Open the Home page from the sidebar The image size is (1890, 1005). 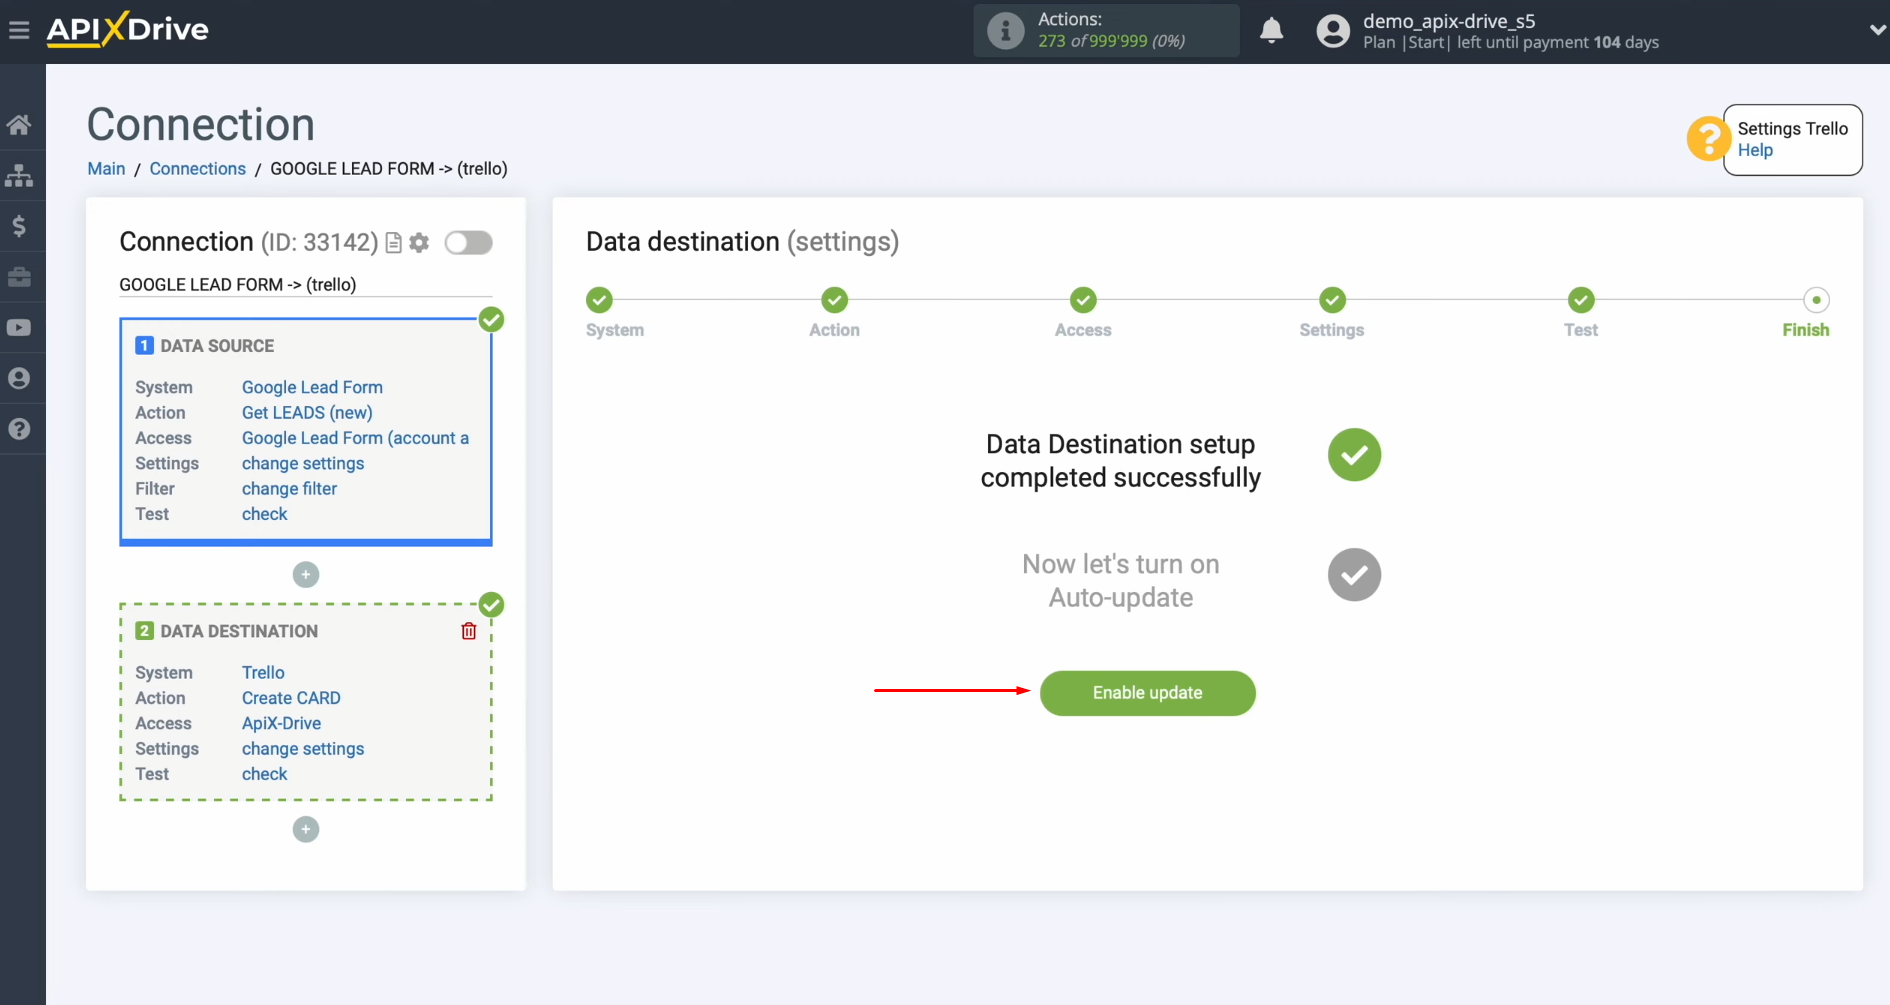(x=20, y=124)
